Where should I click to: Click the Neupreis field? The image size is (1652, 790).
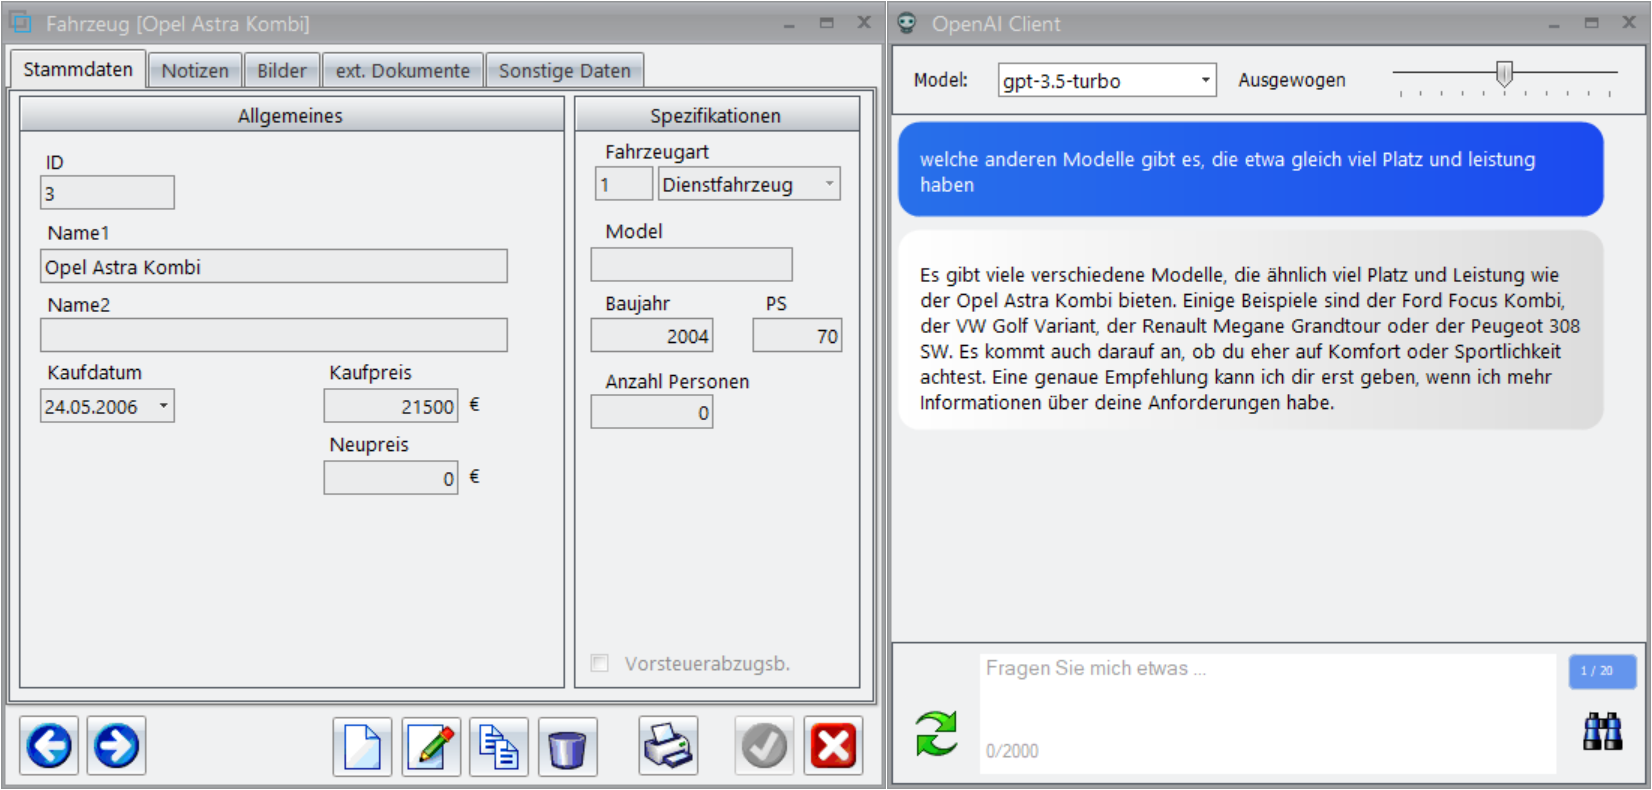tap(391, 478)
